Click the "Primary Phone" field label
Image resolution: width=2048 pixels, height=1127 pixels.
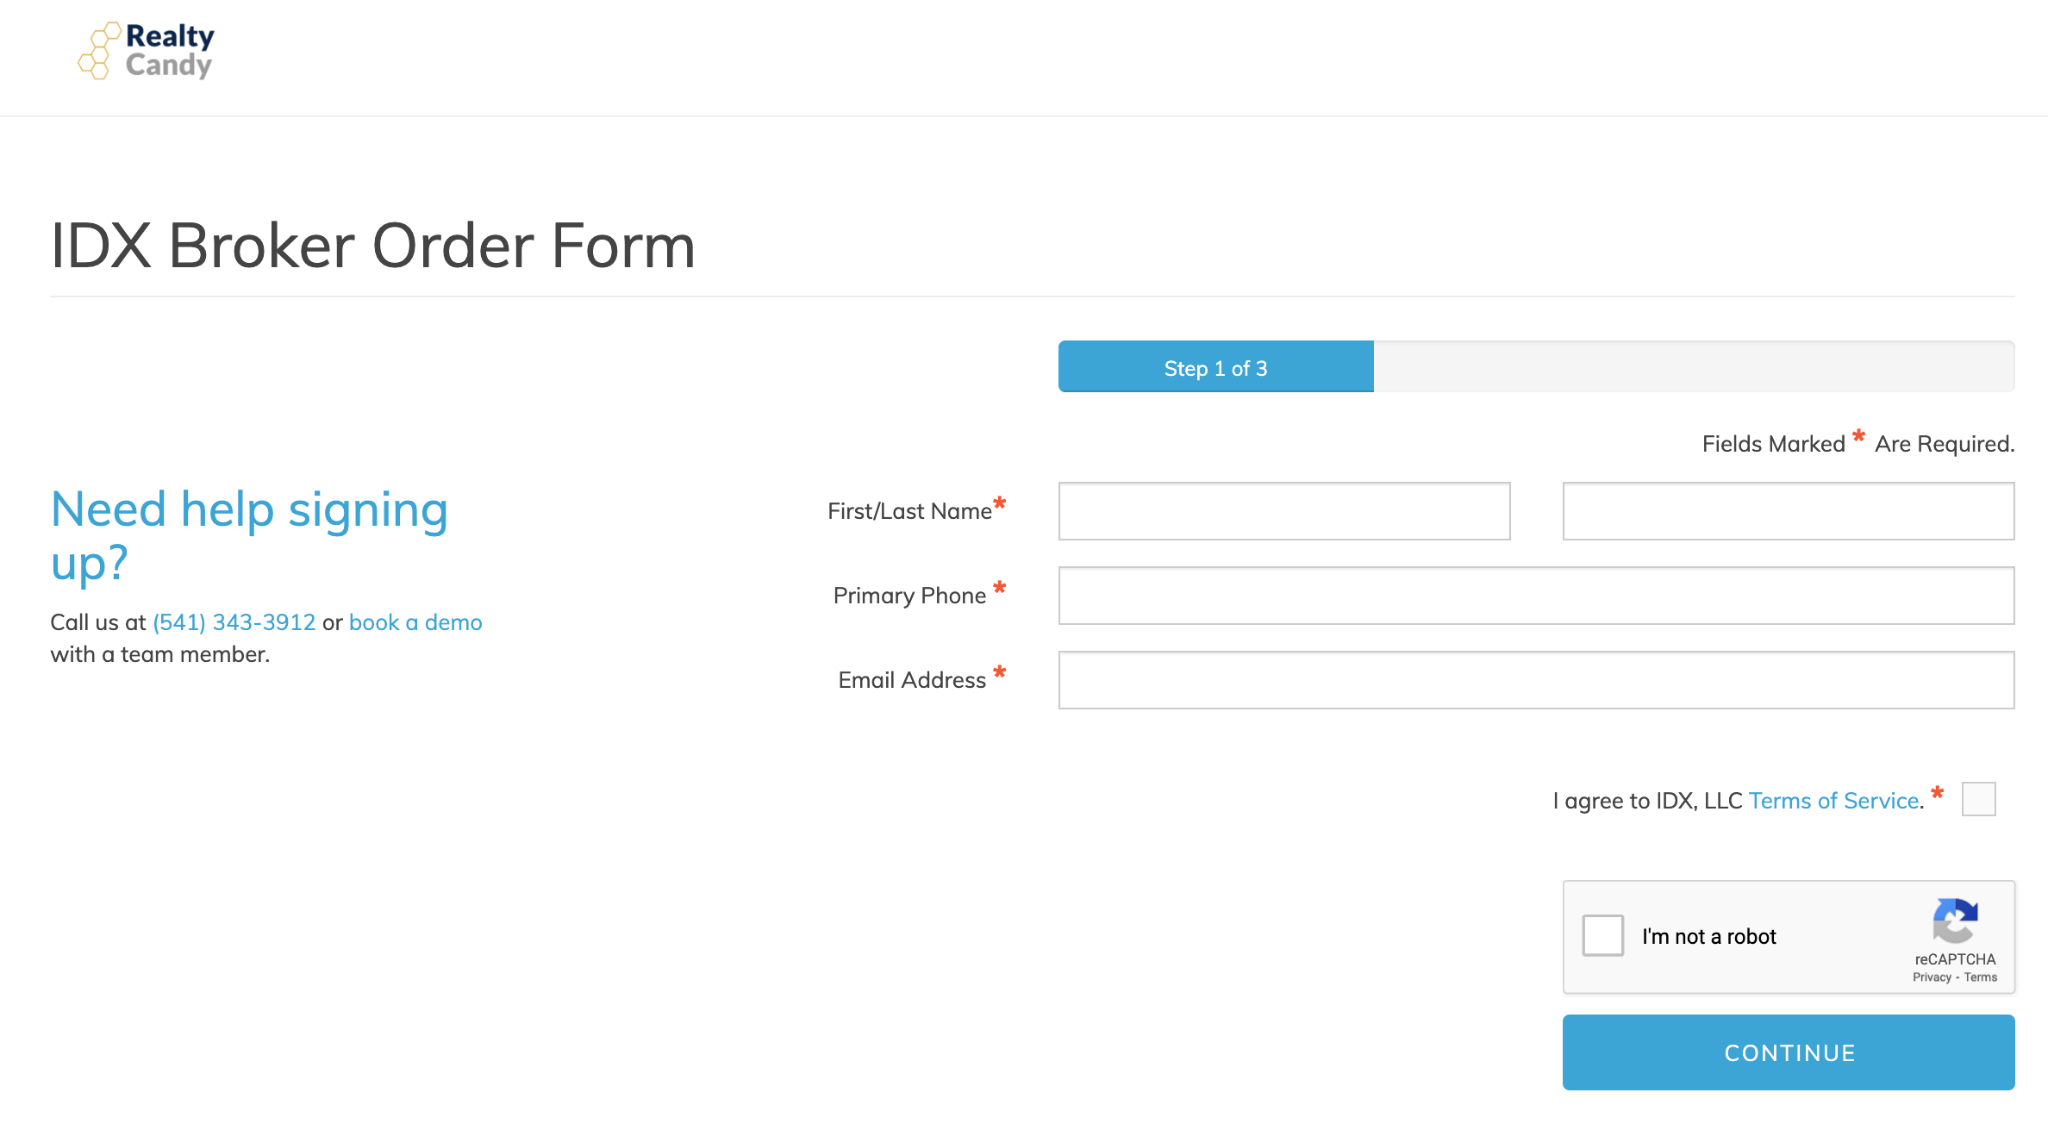point(909,596)
